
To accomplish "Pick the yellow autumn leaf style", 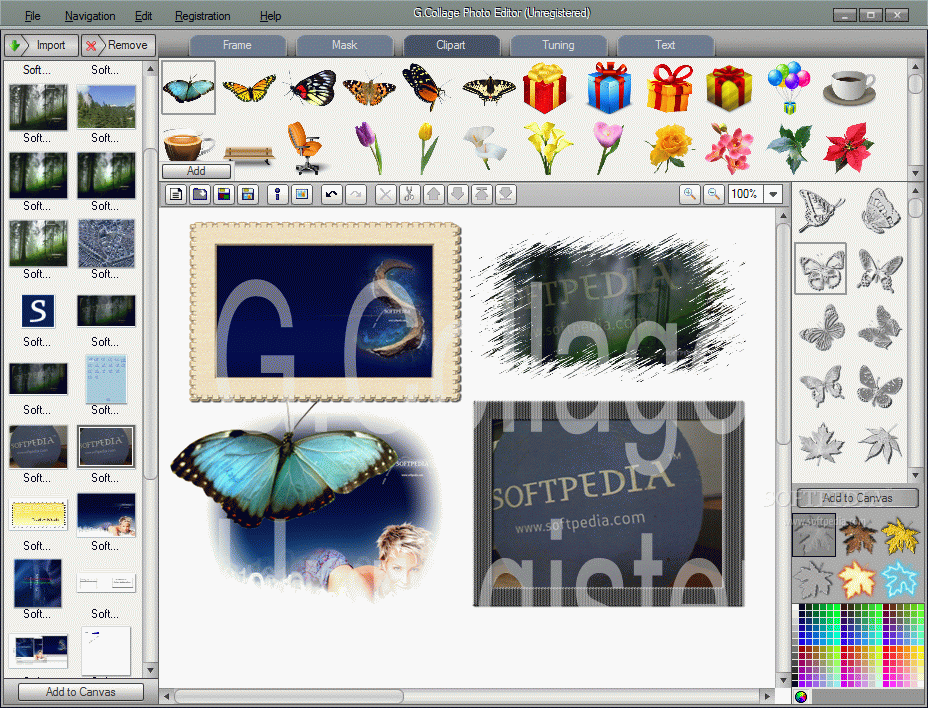I will pos(900,536).
